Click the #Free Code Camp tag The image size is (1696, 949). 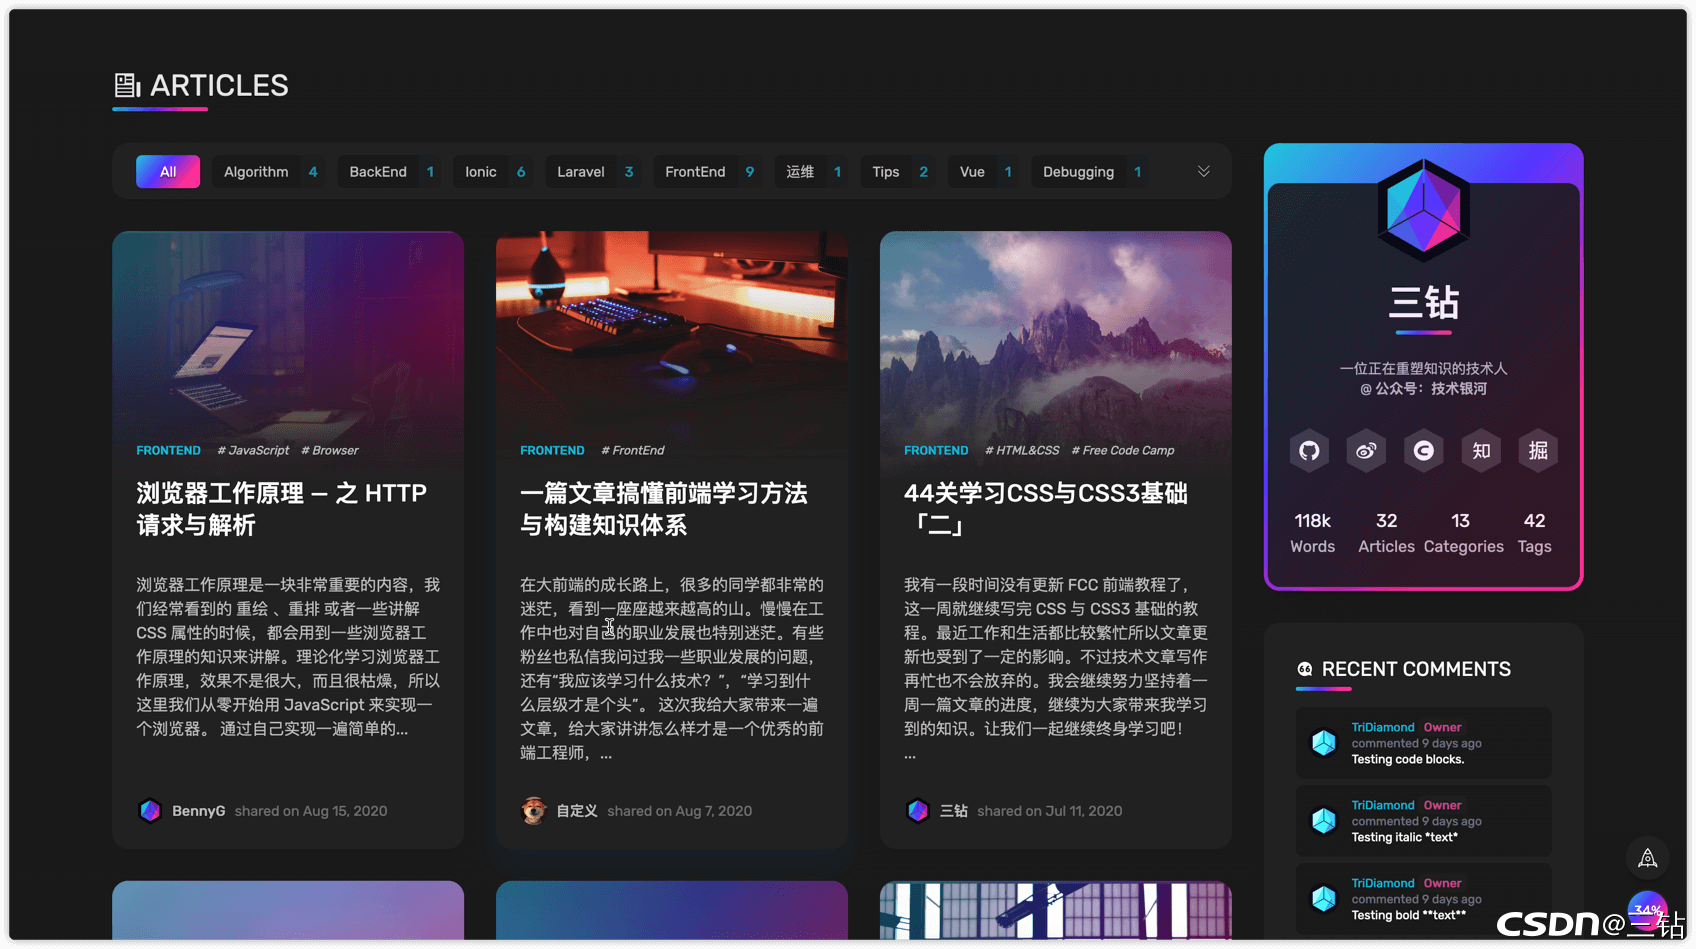1123,451
